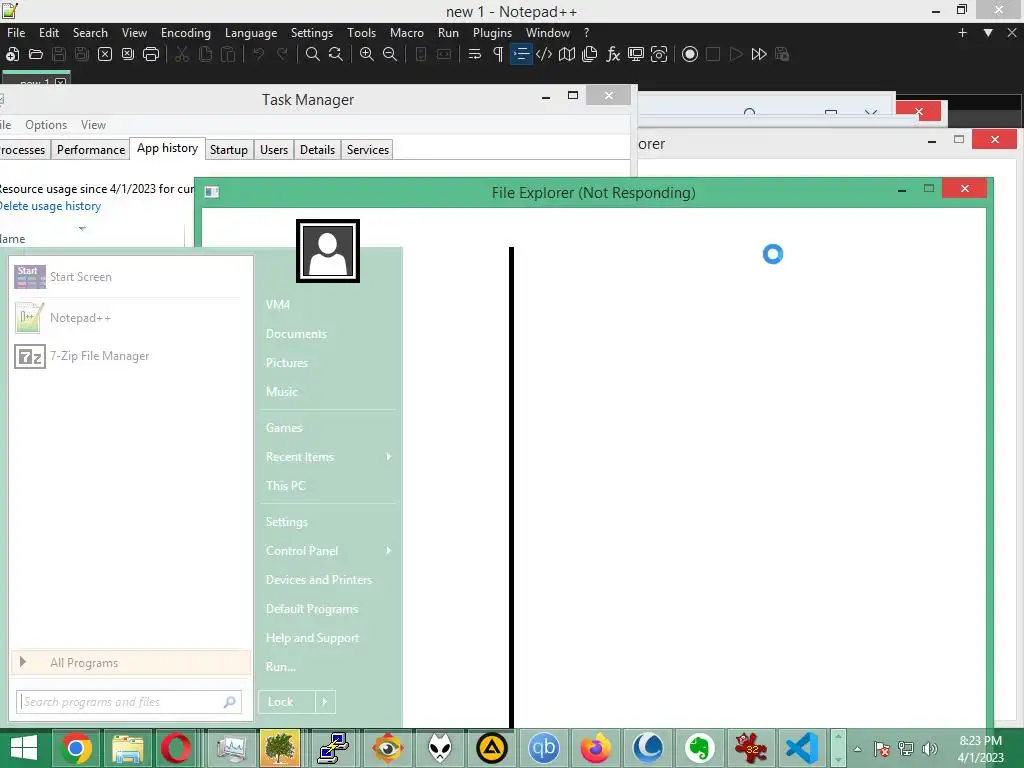The height and width of the screenshot is (768, 1024).
Task: Expand All Programs in start menu
Action: (131, 663)
